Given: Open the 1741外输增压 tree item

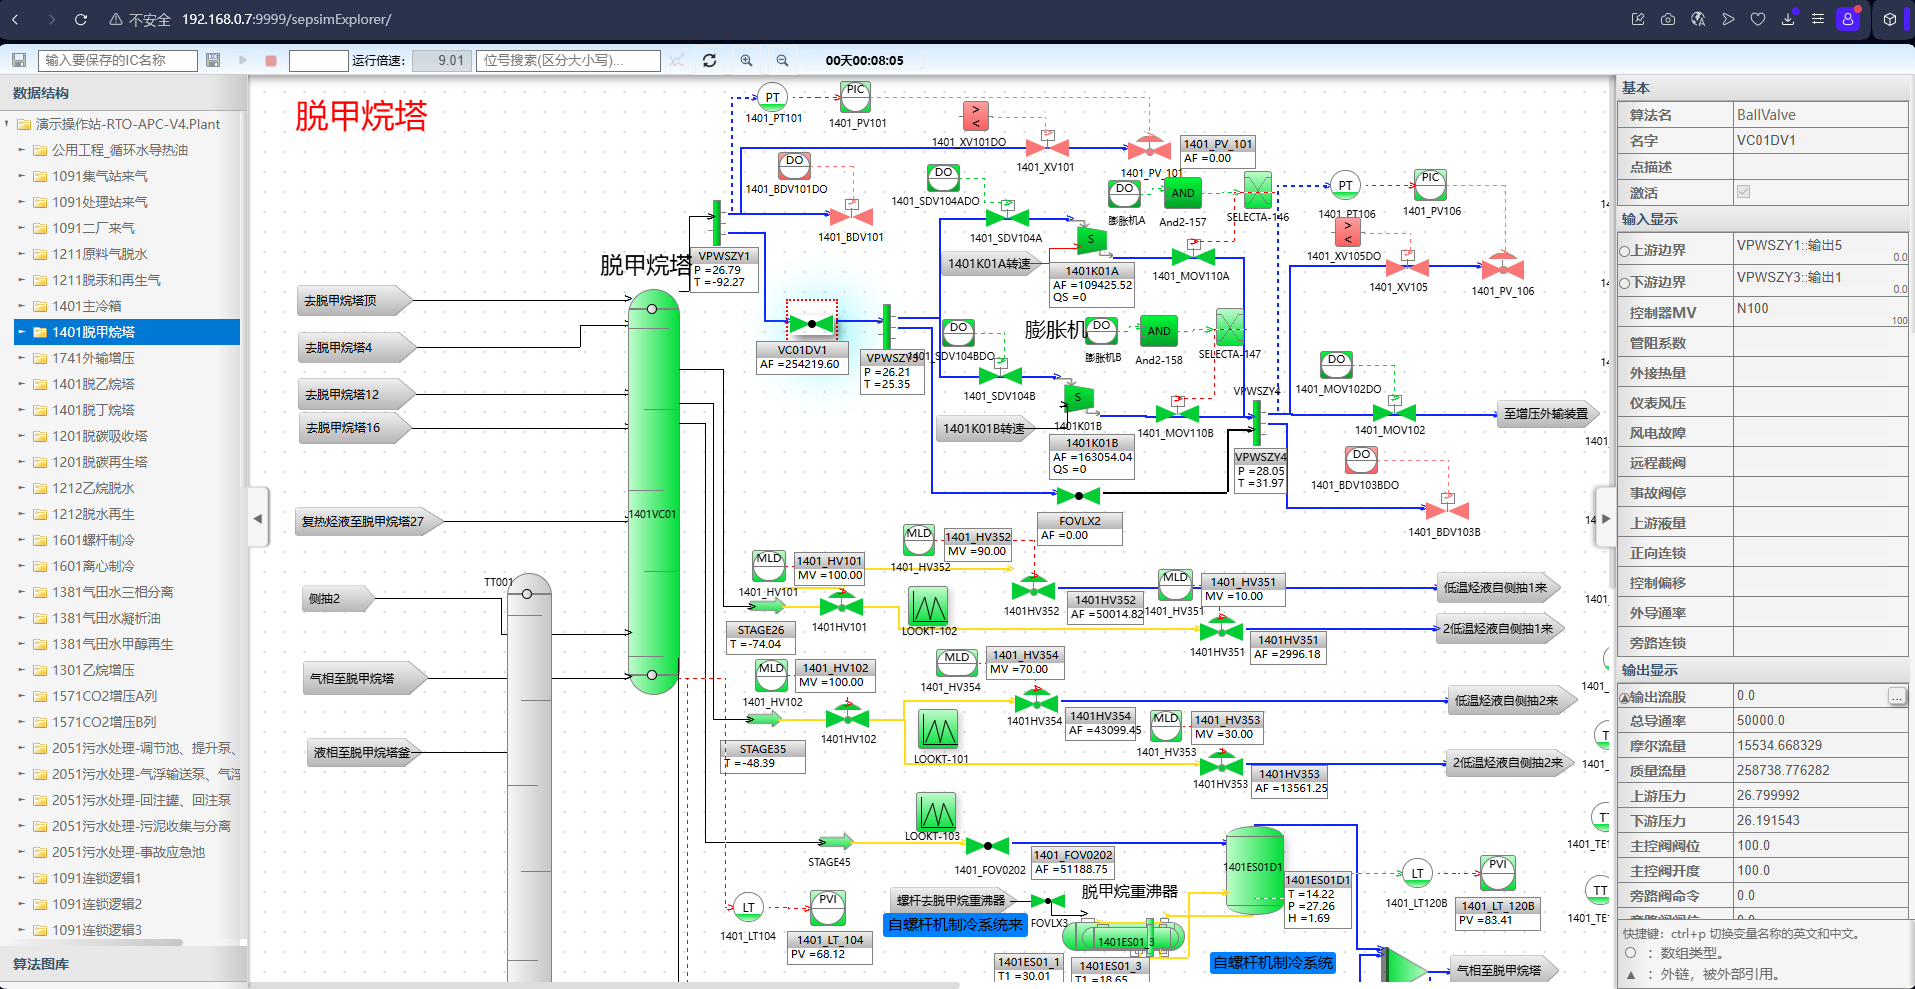Looking at the screenshot, I should (93, 358).
